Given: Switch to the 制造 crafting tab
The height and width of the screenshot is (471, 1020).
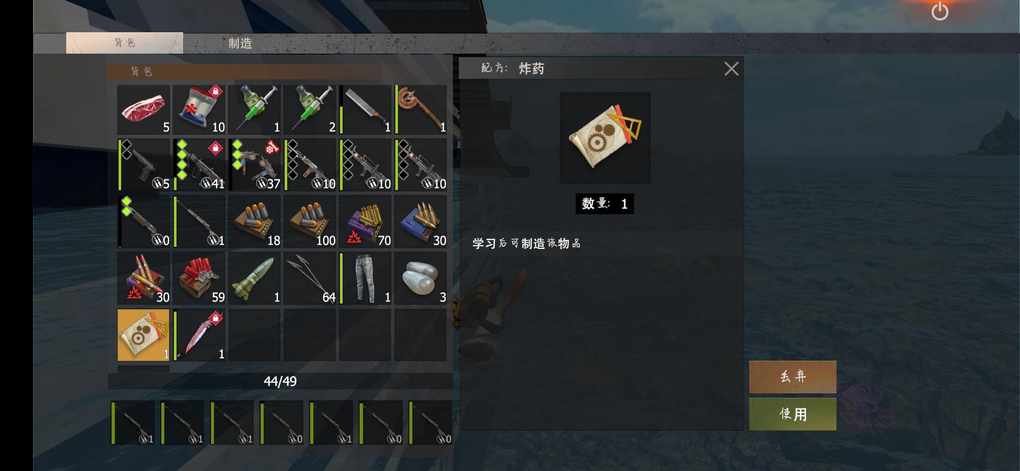Looking at the screenshot, I should [240, 44].
